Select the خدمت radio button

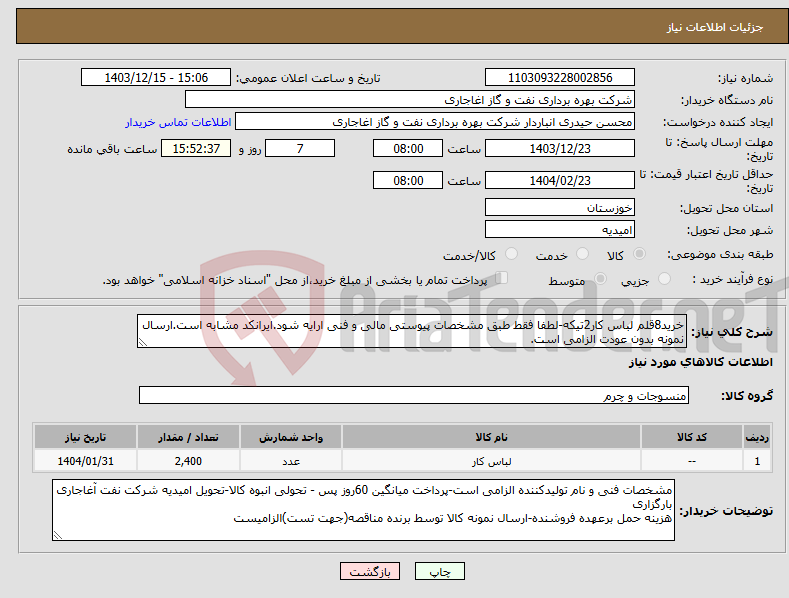[x=582, y=254]
